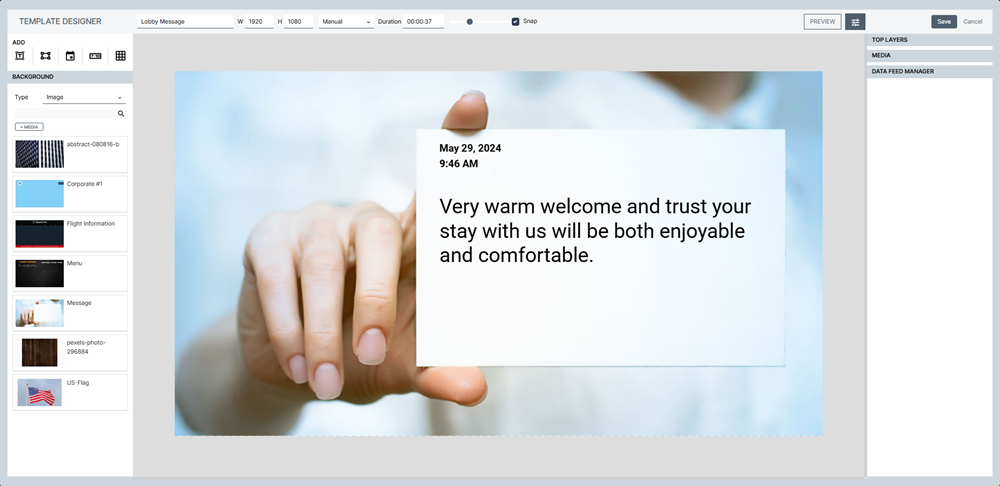Expand the Media panel on the right
Screen dimensions: 1000x486
(929, 55)
